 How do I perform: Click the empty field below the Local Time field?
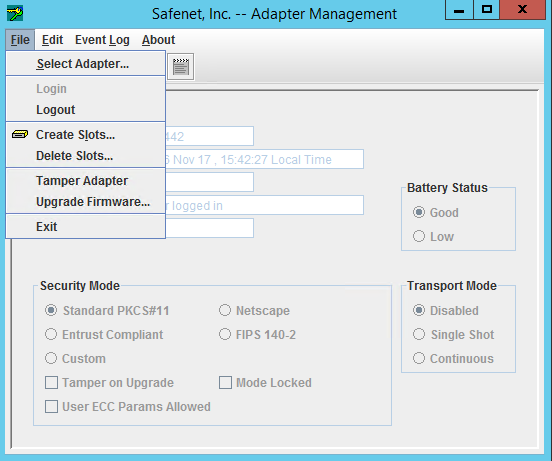[209, 182]
